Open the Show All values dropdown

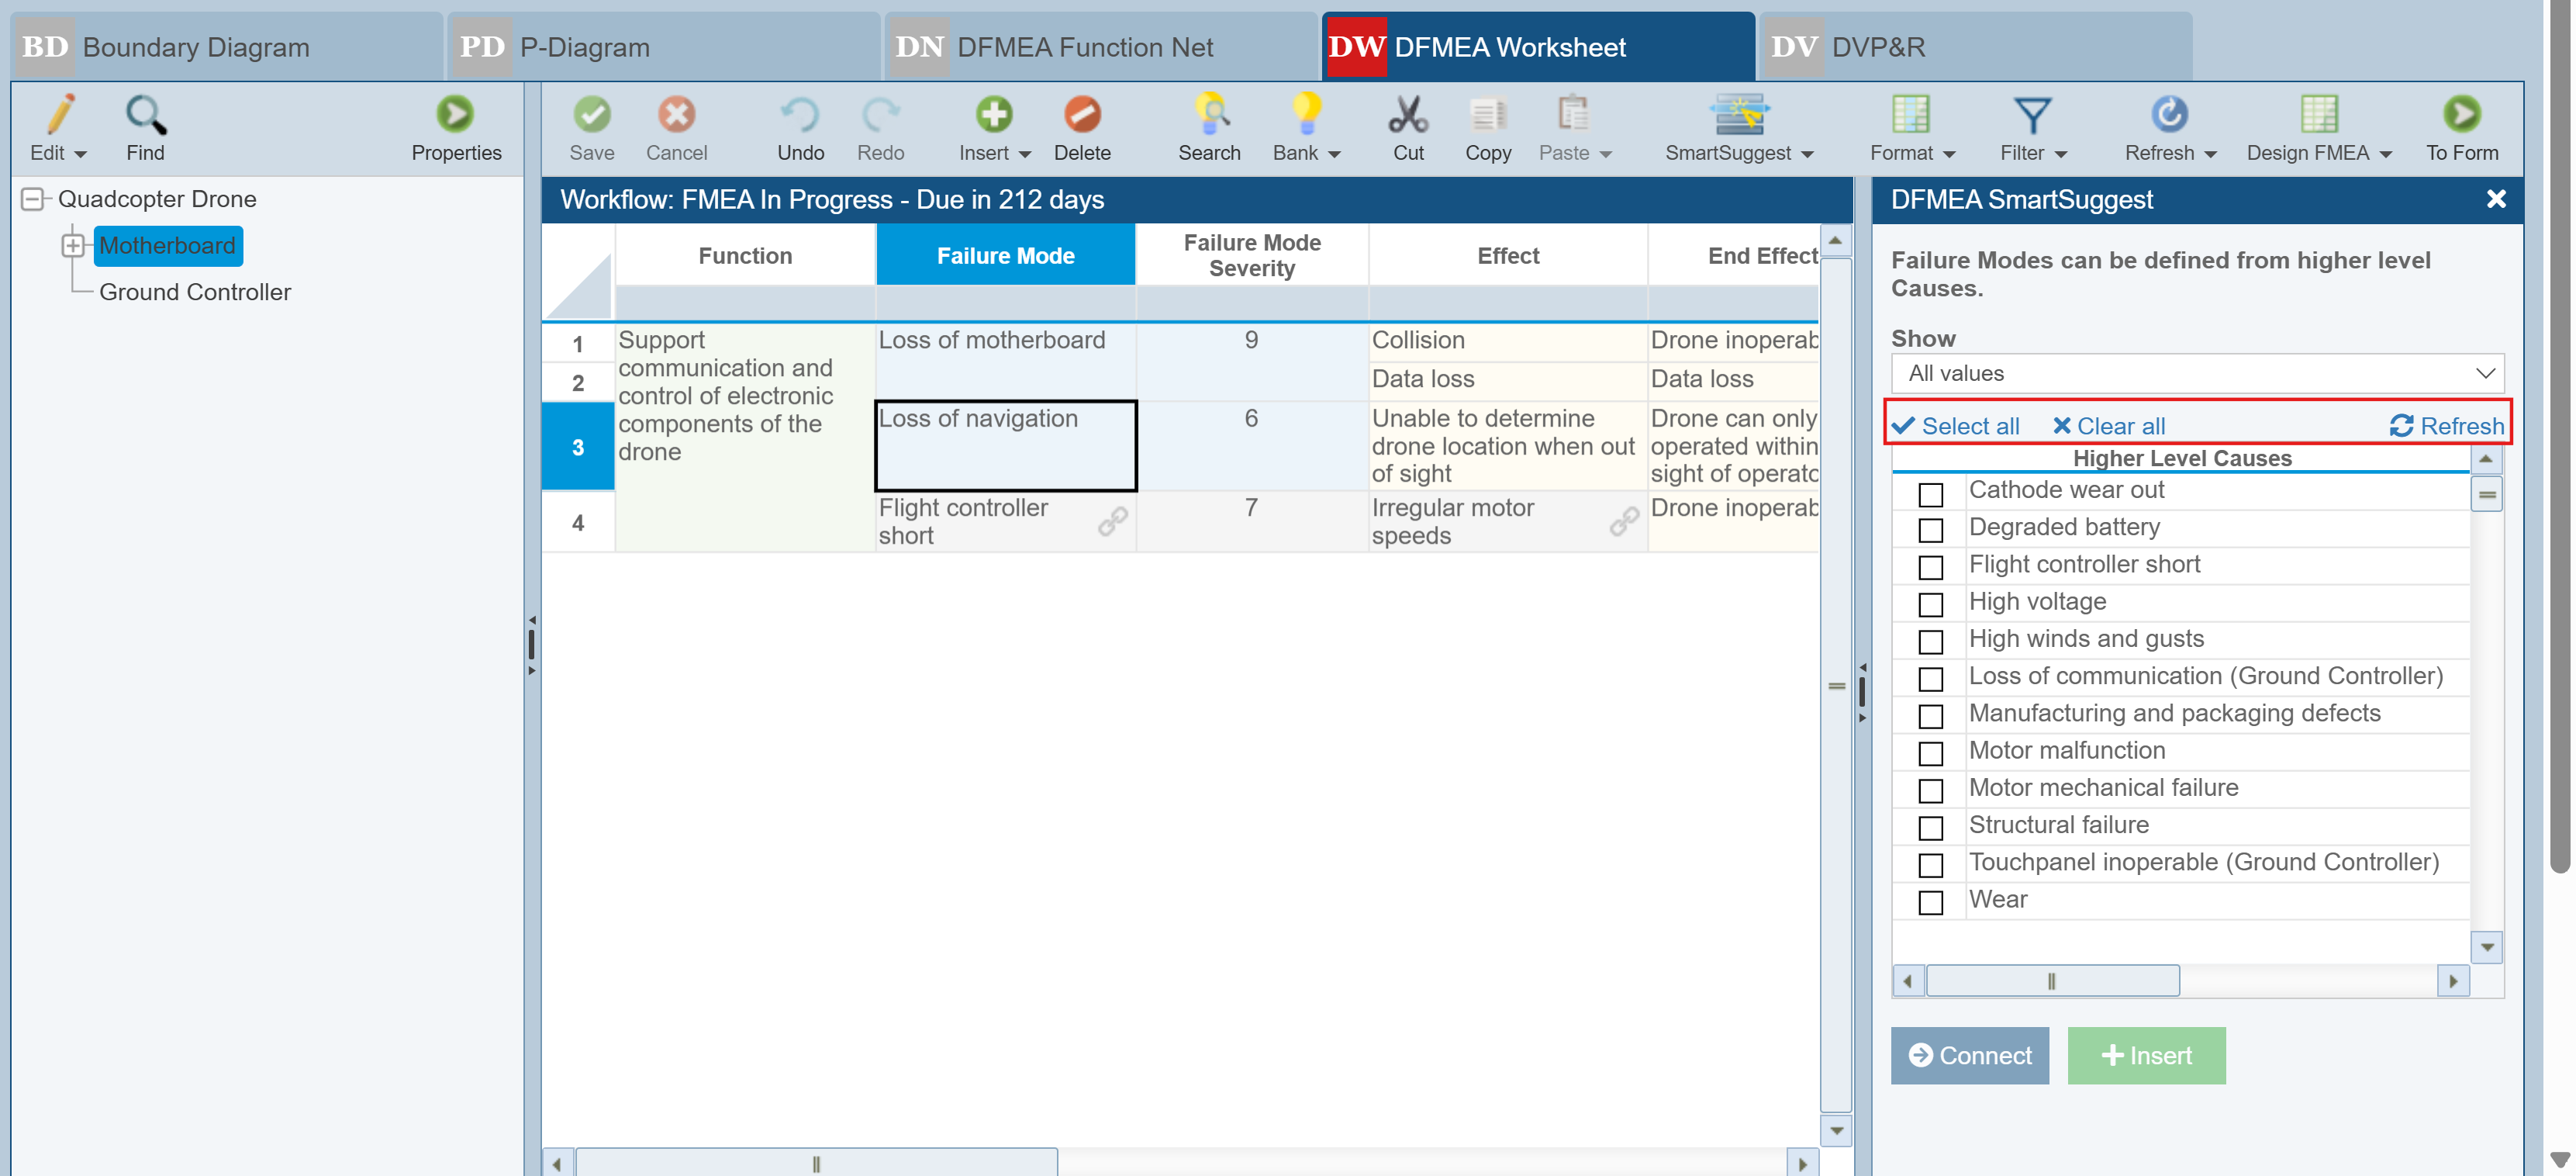[x=2197, y=373]
